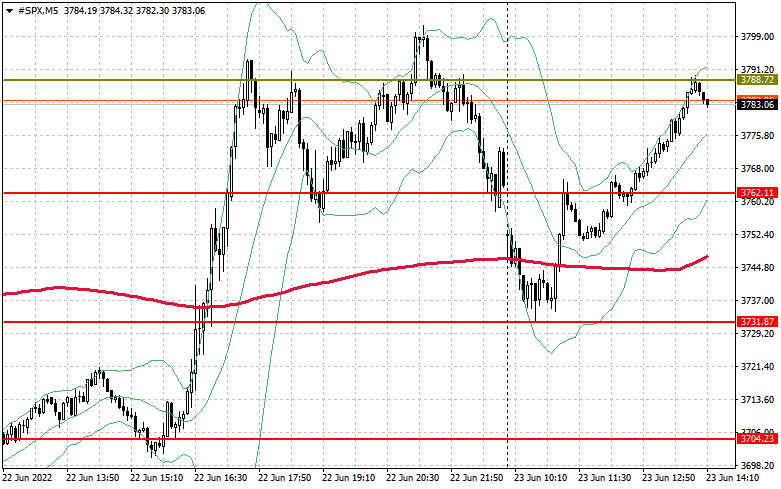Click the 3799.00 price scale value
Screen dimensions: 781x489
(x=758, y=37)
